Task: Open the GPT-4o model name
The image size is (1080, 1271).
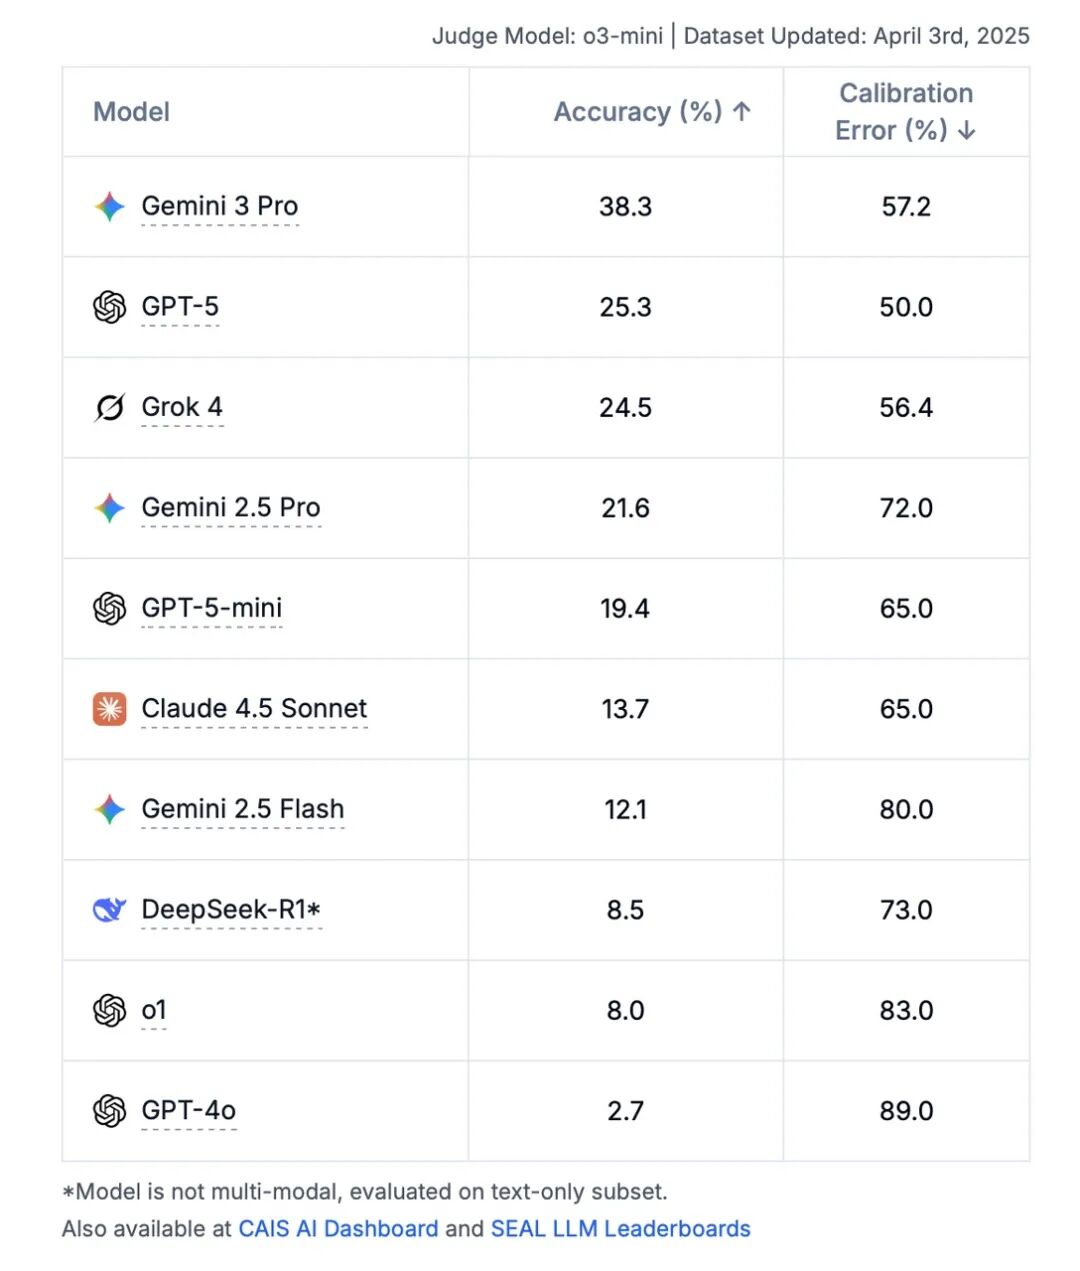Action: 189,1111
